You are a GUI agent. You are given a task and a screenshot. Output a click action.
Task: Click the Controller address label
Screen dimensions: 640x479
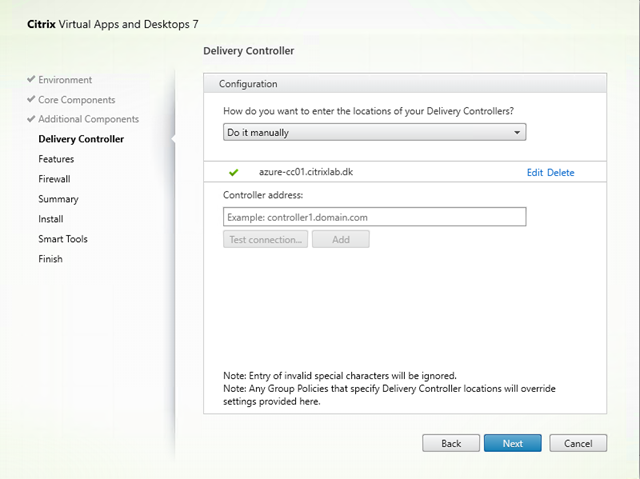(x=263, y=195)
